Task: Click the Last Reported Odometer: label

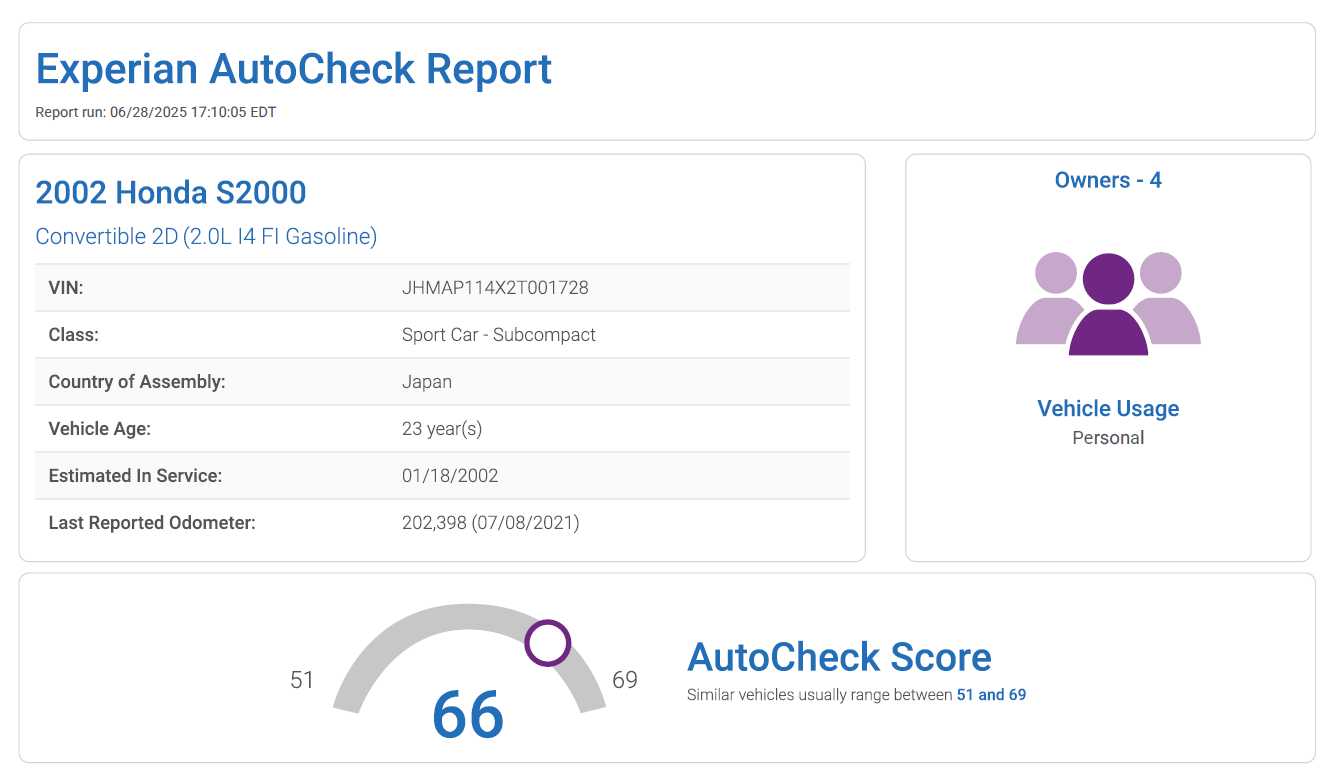Action: (152, 523)
